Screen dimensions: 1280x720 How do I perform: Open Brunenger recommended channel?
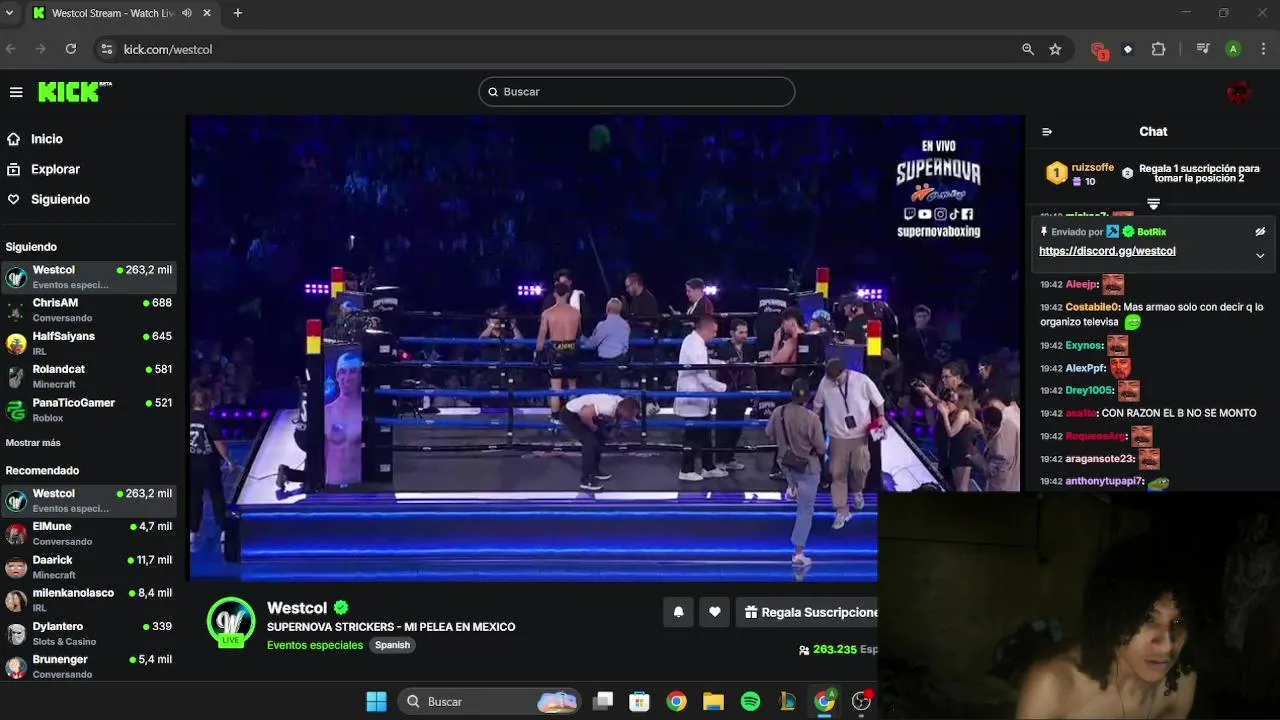click(90, 666)
